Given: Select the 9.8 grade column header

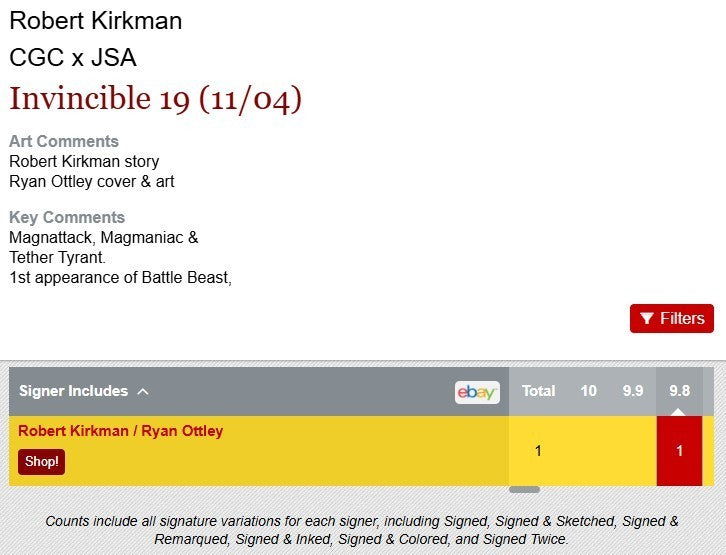Looking at the screenshot, I should click(x=679, y=391).
